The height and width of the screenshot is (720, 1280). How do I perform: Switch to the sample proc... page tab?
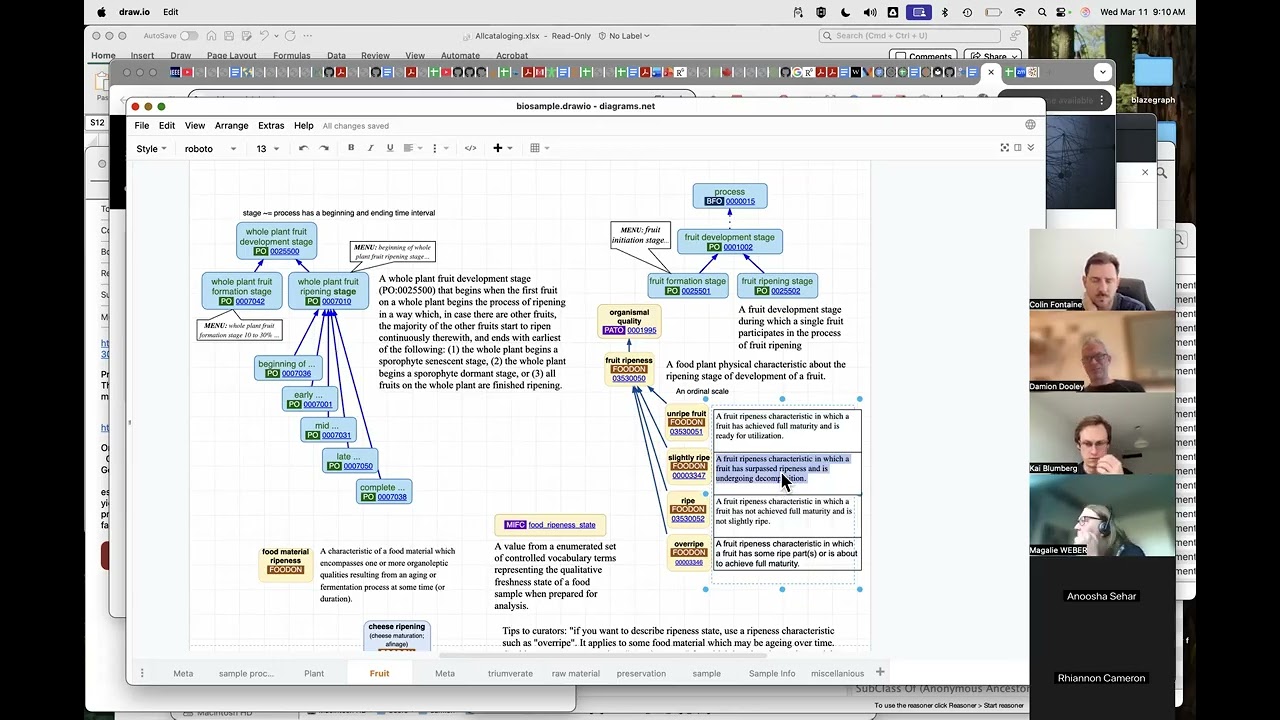click(246, 673)
